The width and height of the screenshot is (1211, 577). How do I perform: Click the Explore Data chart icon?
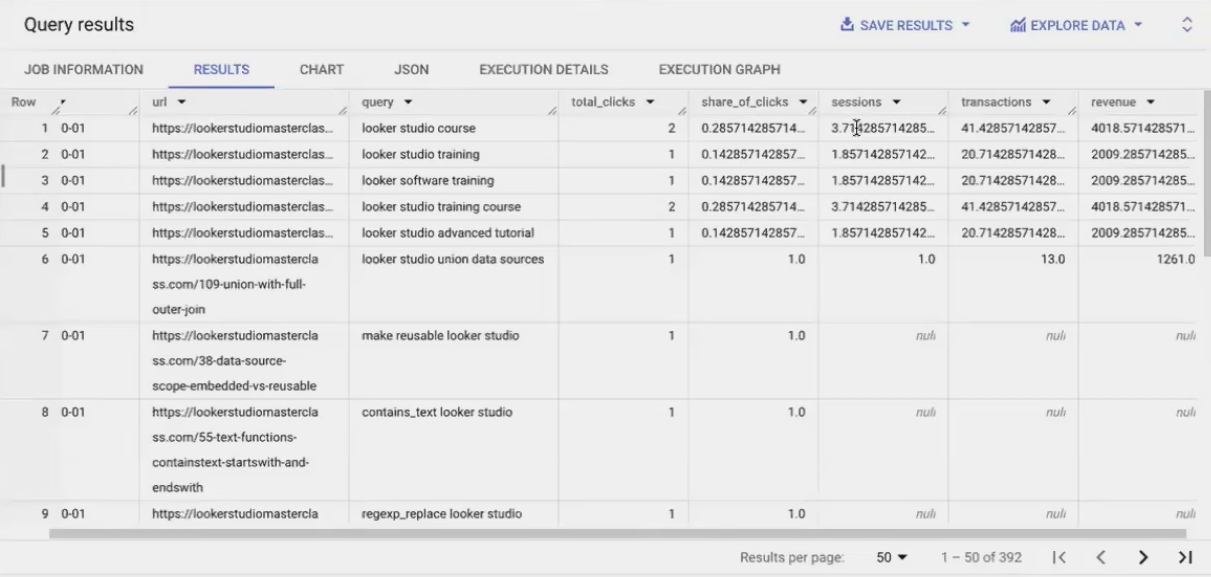pos(1017,25)
